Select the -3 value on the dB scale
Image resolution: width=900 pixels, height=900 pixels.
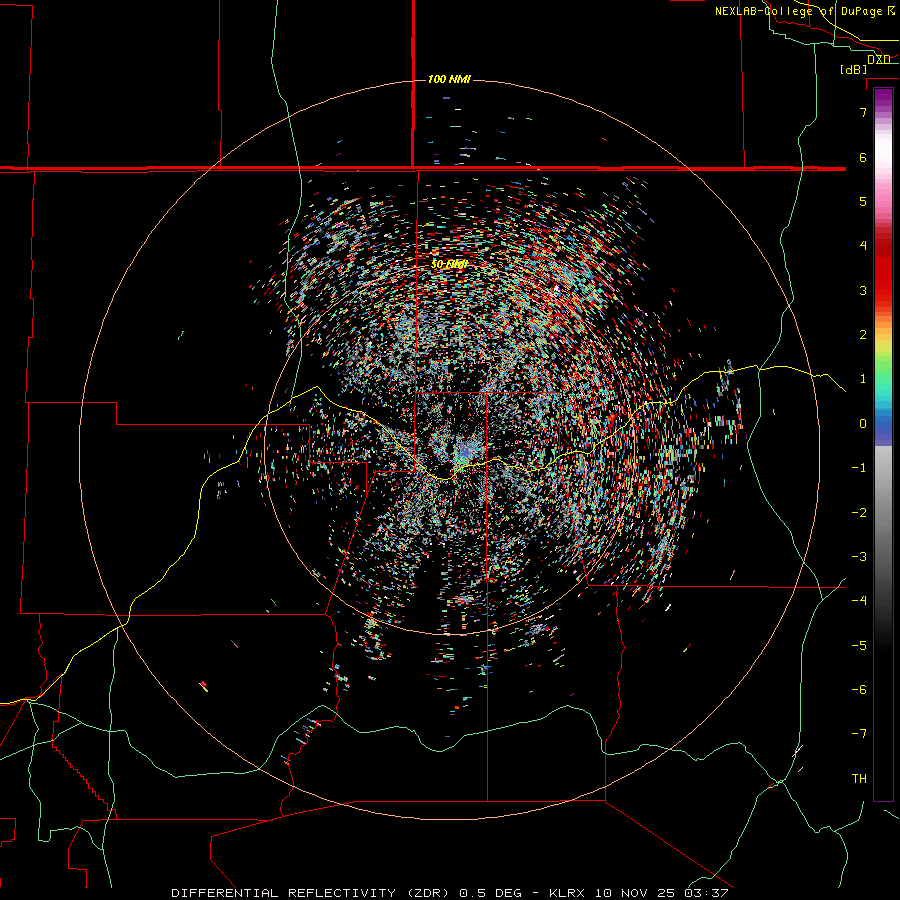tap(859, 557)
